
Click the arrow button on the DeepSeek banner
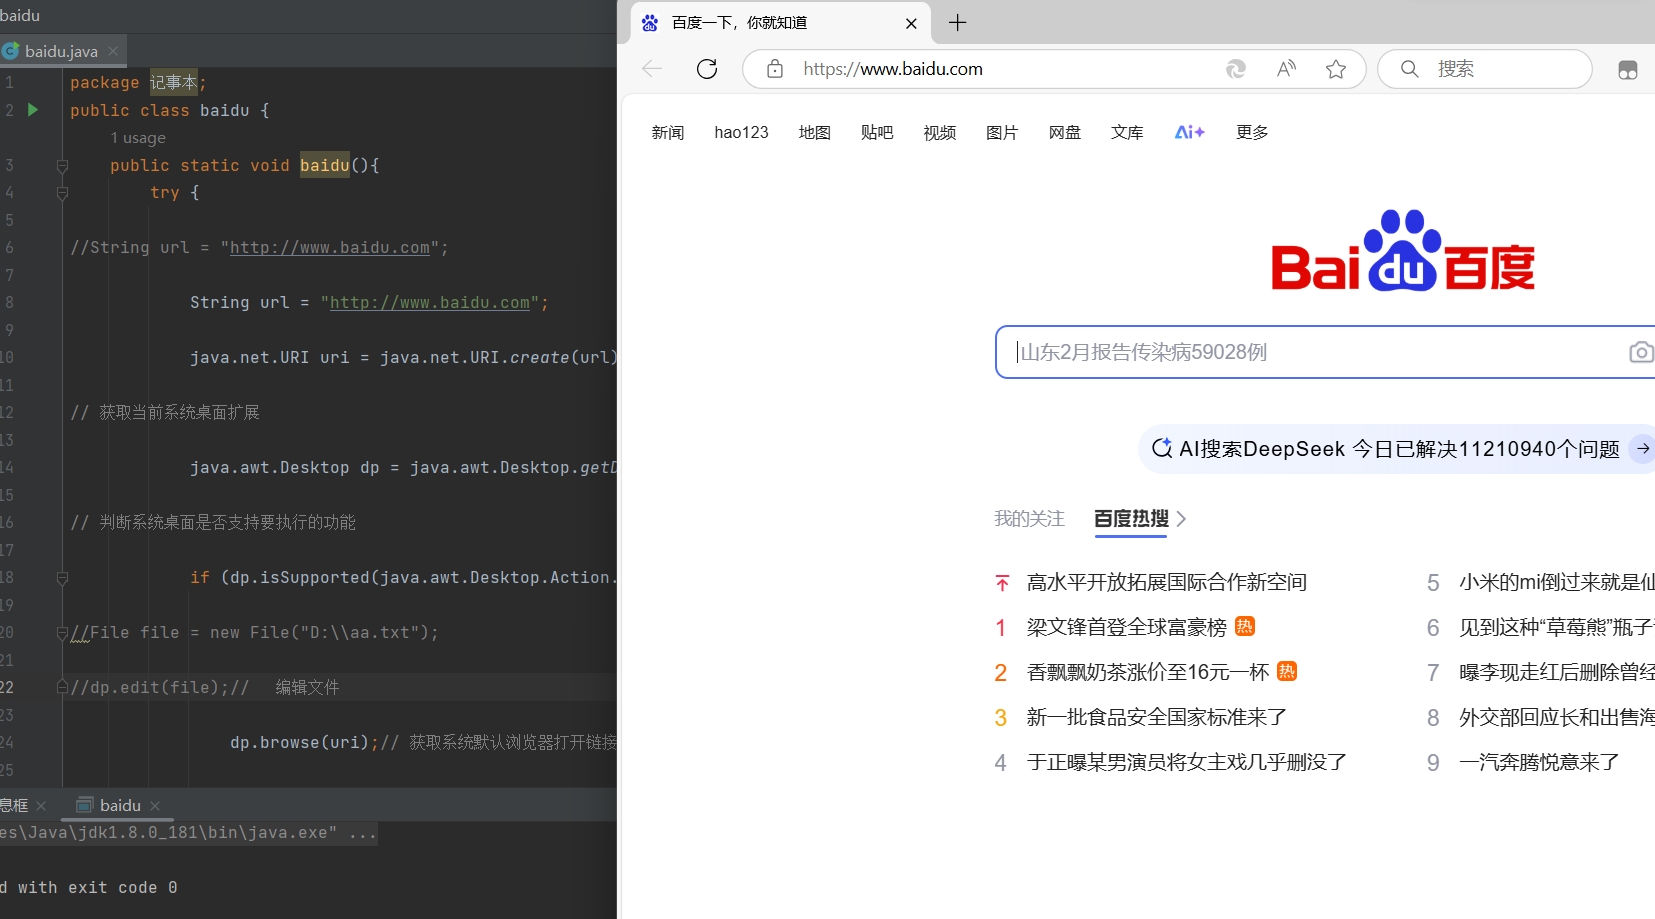(x=1642, y=449)
